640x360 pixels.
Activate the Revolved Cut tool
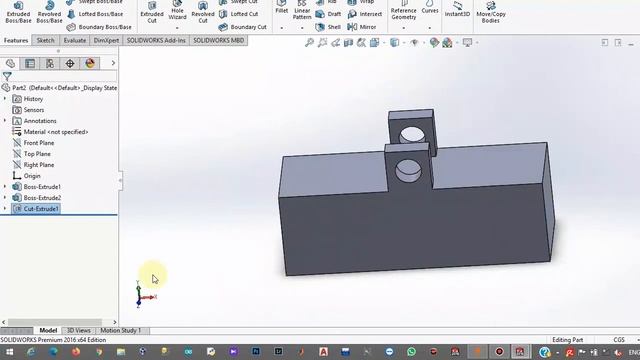[203, 12]
